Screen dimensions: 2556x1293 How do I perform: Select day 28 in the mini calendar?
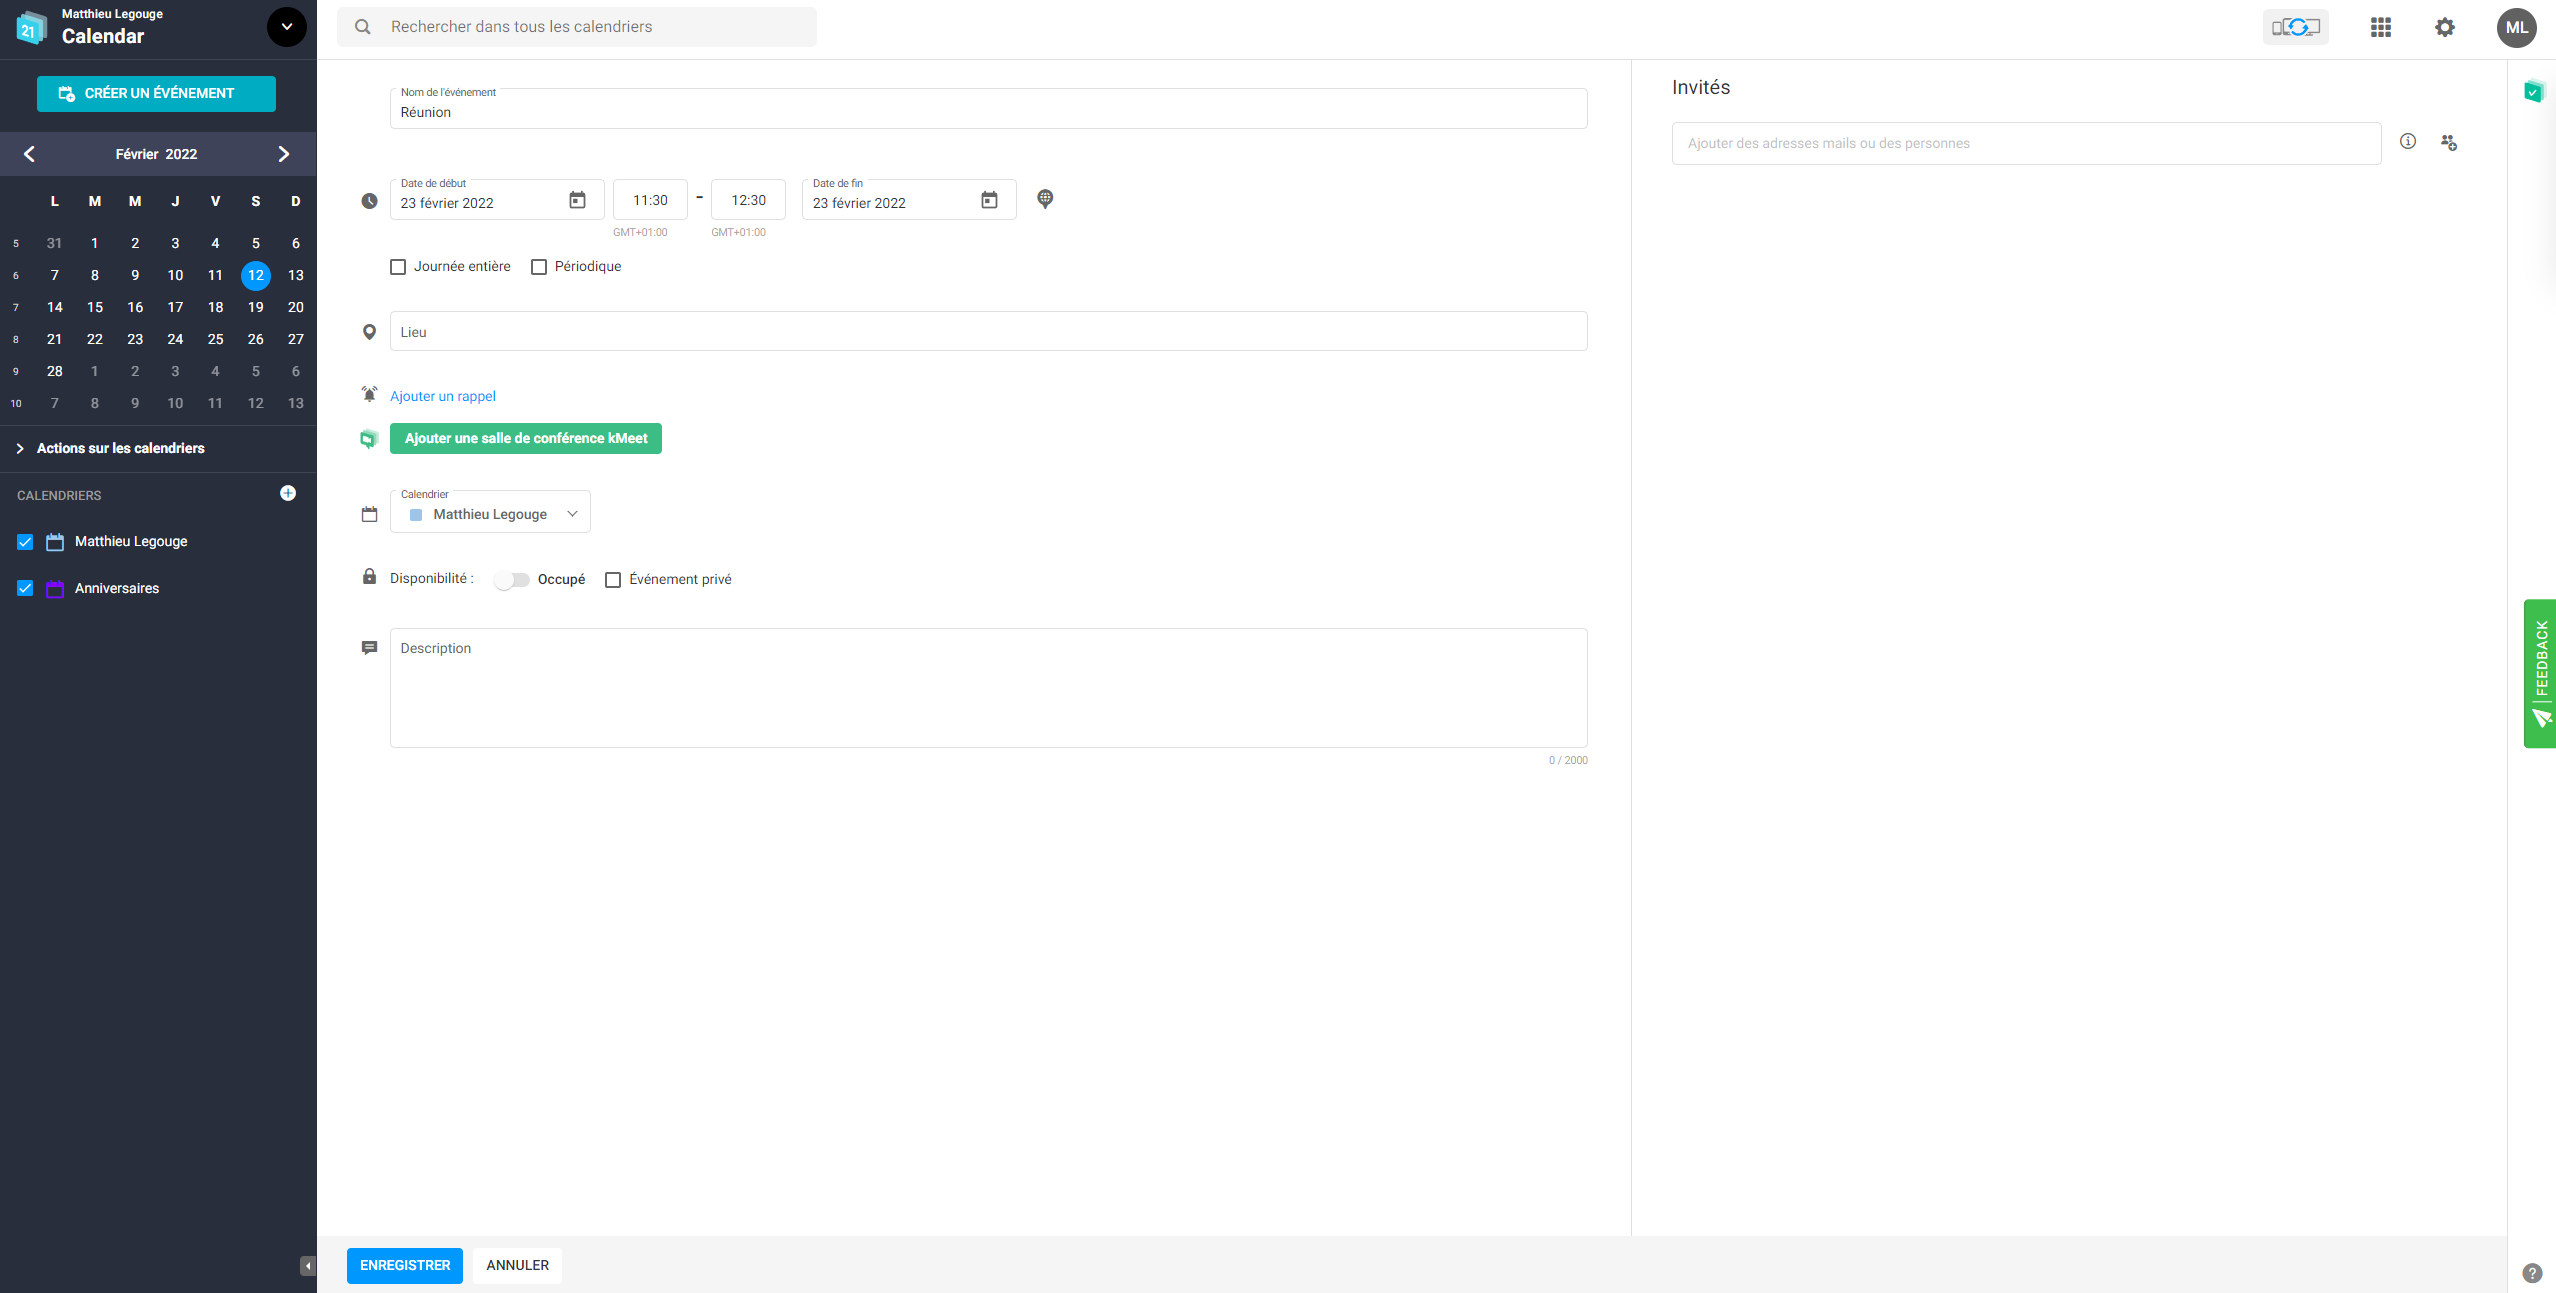coord(55,371)
